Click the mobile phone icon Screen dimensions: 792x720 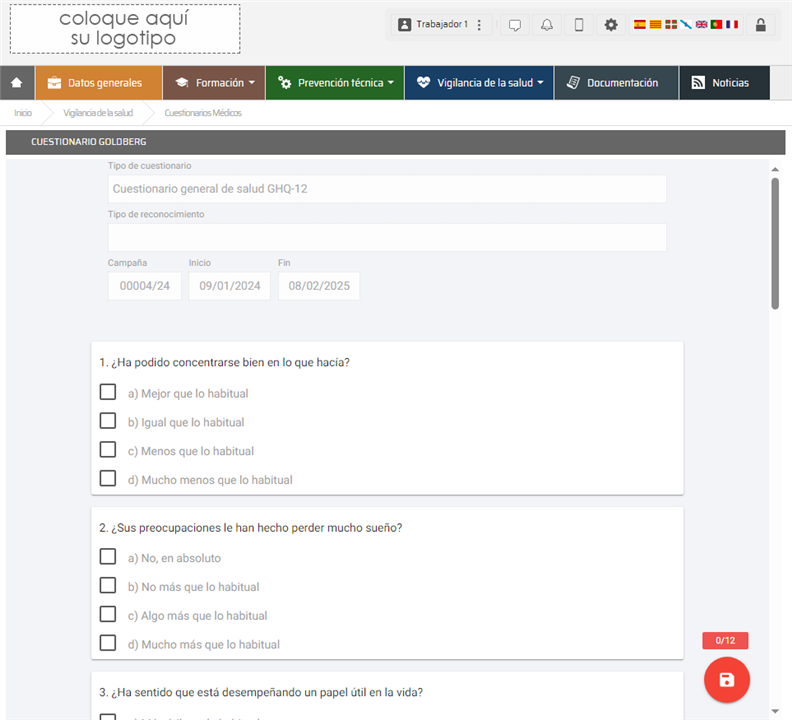point(579,25)
